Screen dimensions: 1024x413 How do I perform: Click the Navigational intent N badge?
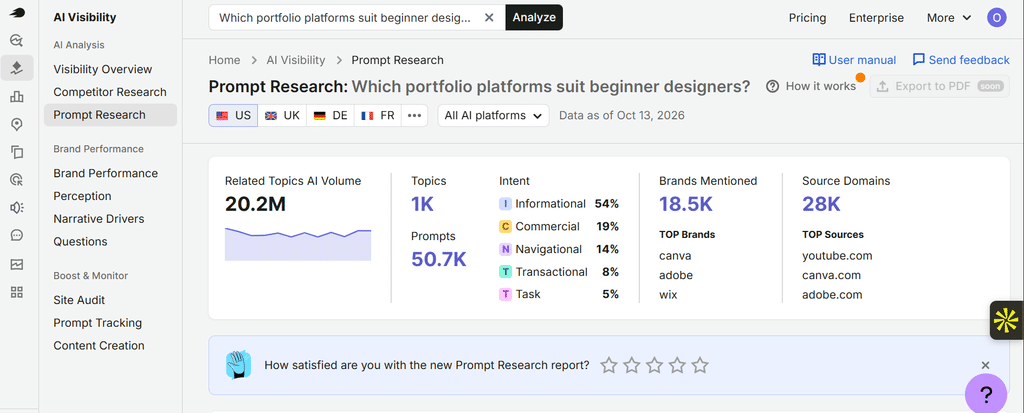click(x=505, y=249)
